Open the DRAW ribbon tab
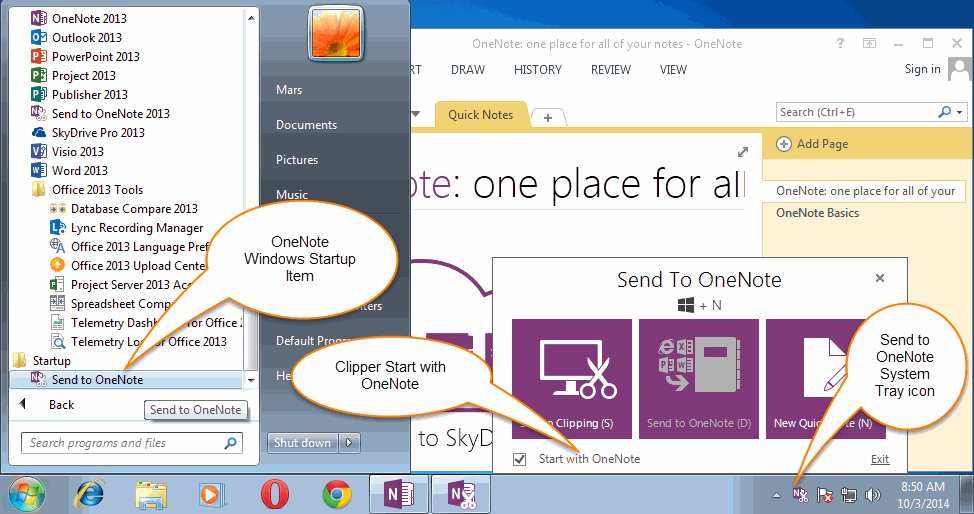Screen dimensions: 974x514 pyautogui.click(x=468, y=70)
